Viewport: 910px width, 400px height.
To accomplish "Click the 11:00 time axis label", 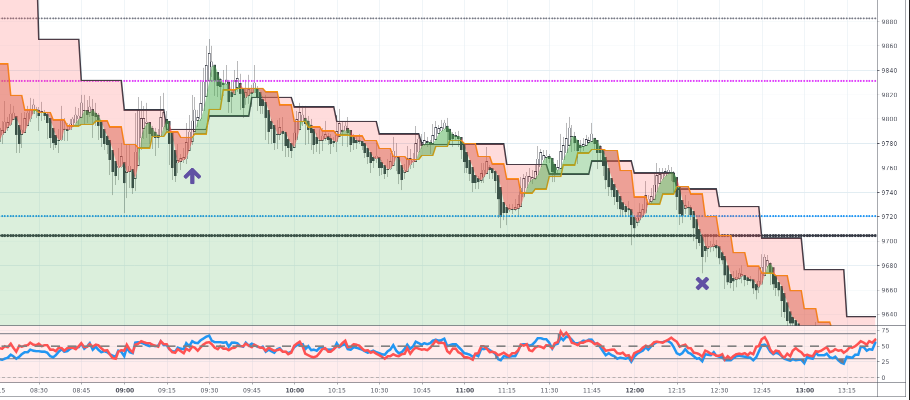I will pos(465,390).
